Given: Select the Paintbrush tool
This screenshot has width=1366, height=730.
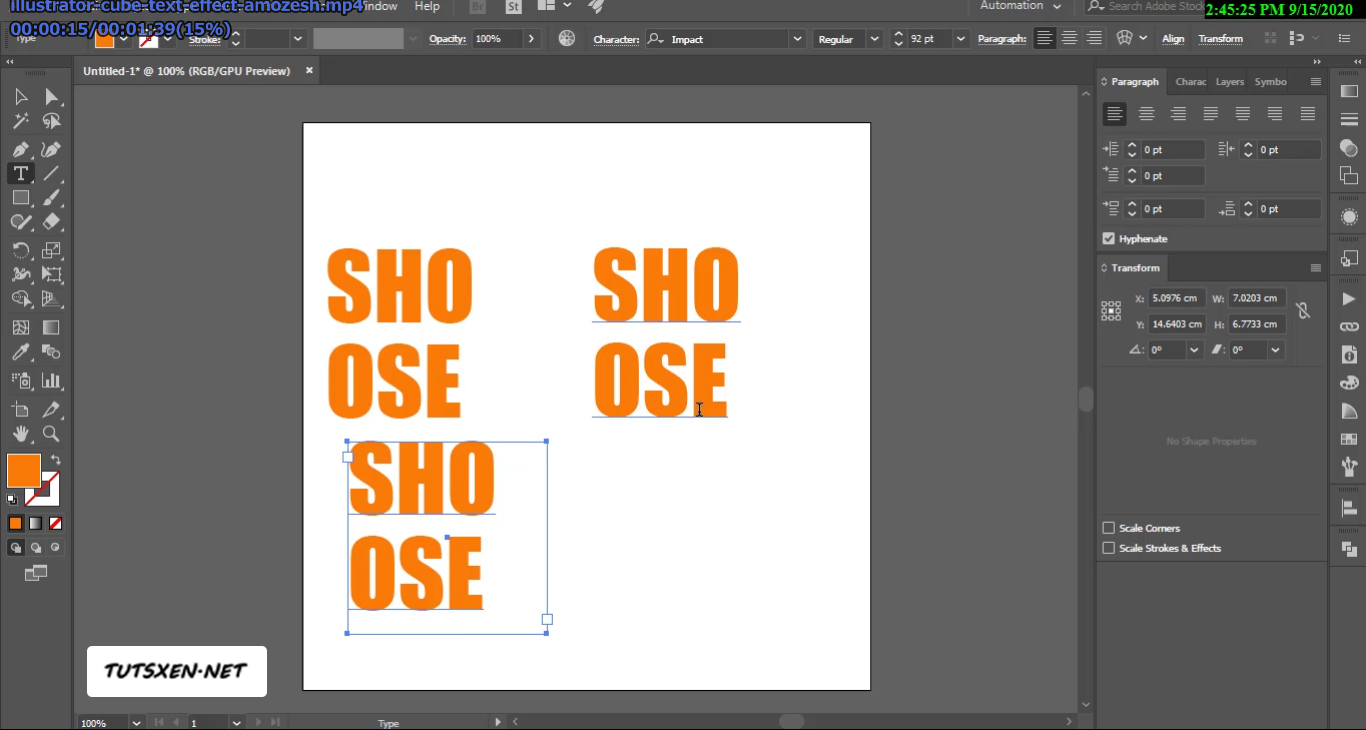Looking at the screenshot, I should click(51, 198).
